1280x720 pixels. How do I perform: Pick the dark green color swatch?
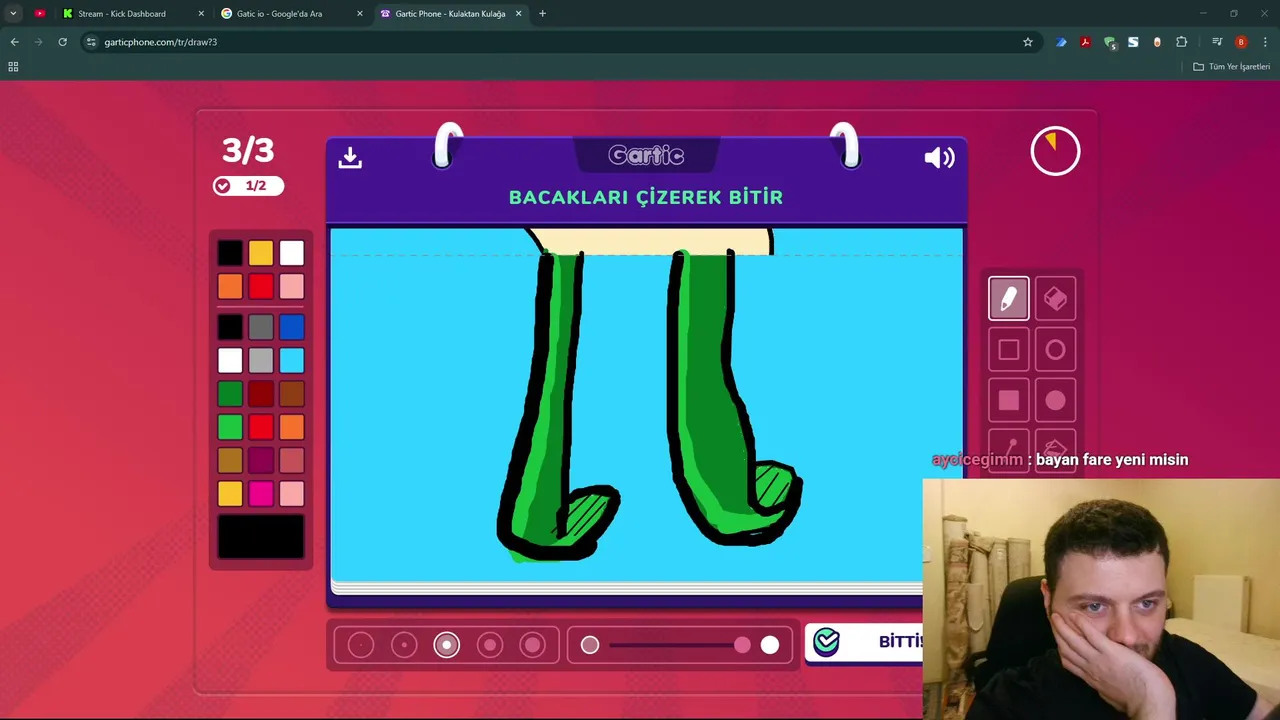tap(230, 394)
